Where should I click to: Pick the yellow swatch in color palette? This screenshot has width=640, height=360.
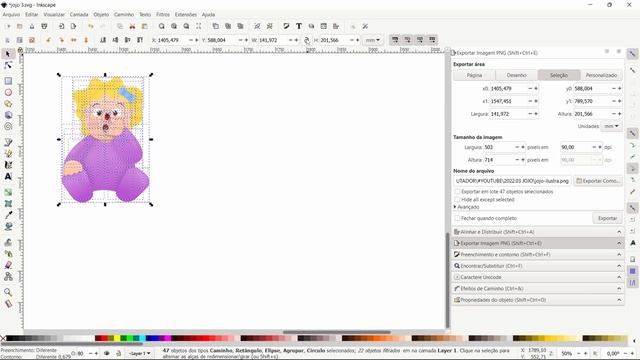(x=117, y=338)
